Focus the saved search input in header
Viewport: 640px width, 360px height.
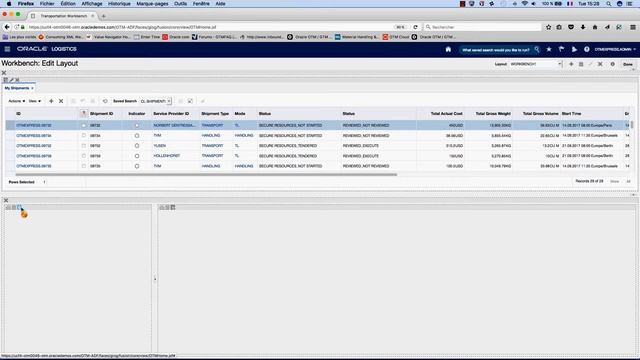pos(496,50)
